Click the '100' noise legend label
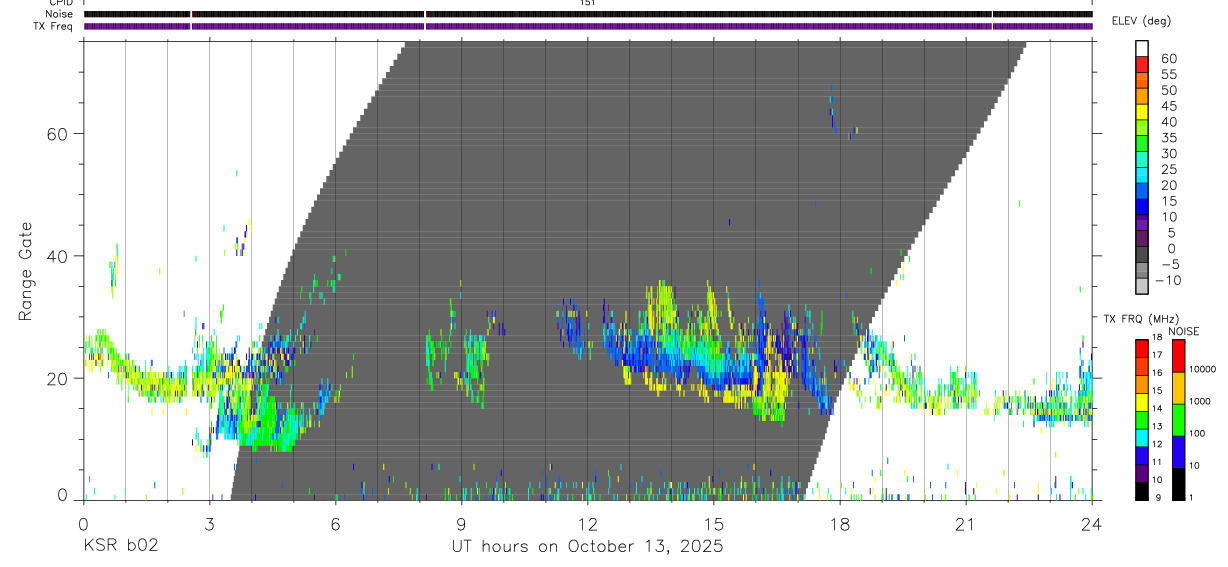 click(x=1197, y=433)
